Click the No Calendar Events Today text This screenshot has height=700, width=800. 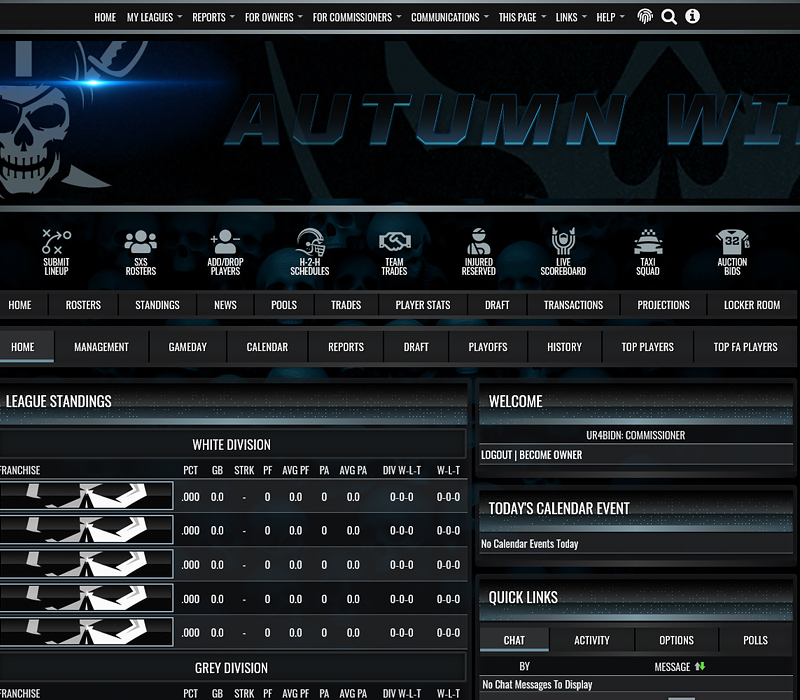coord(530,544)
